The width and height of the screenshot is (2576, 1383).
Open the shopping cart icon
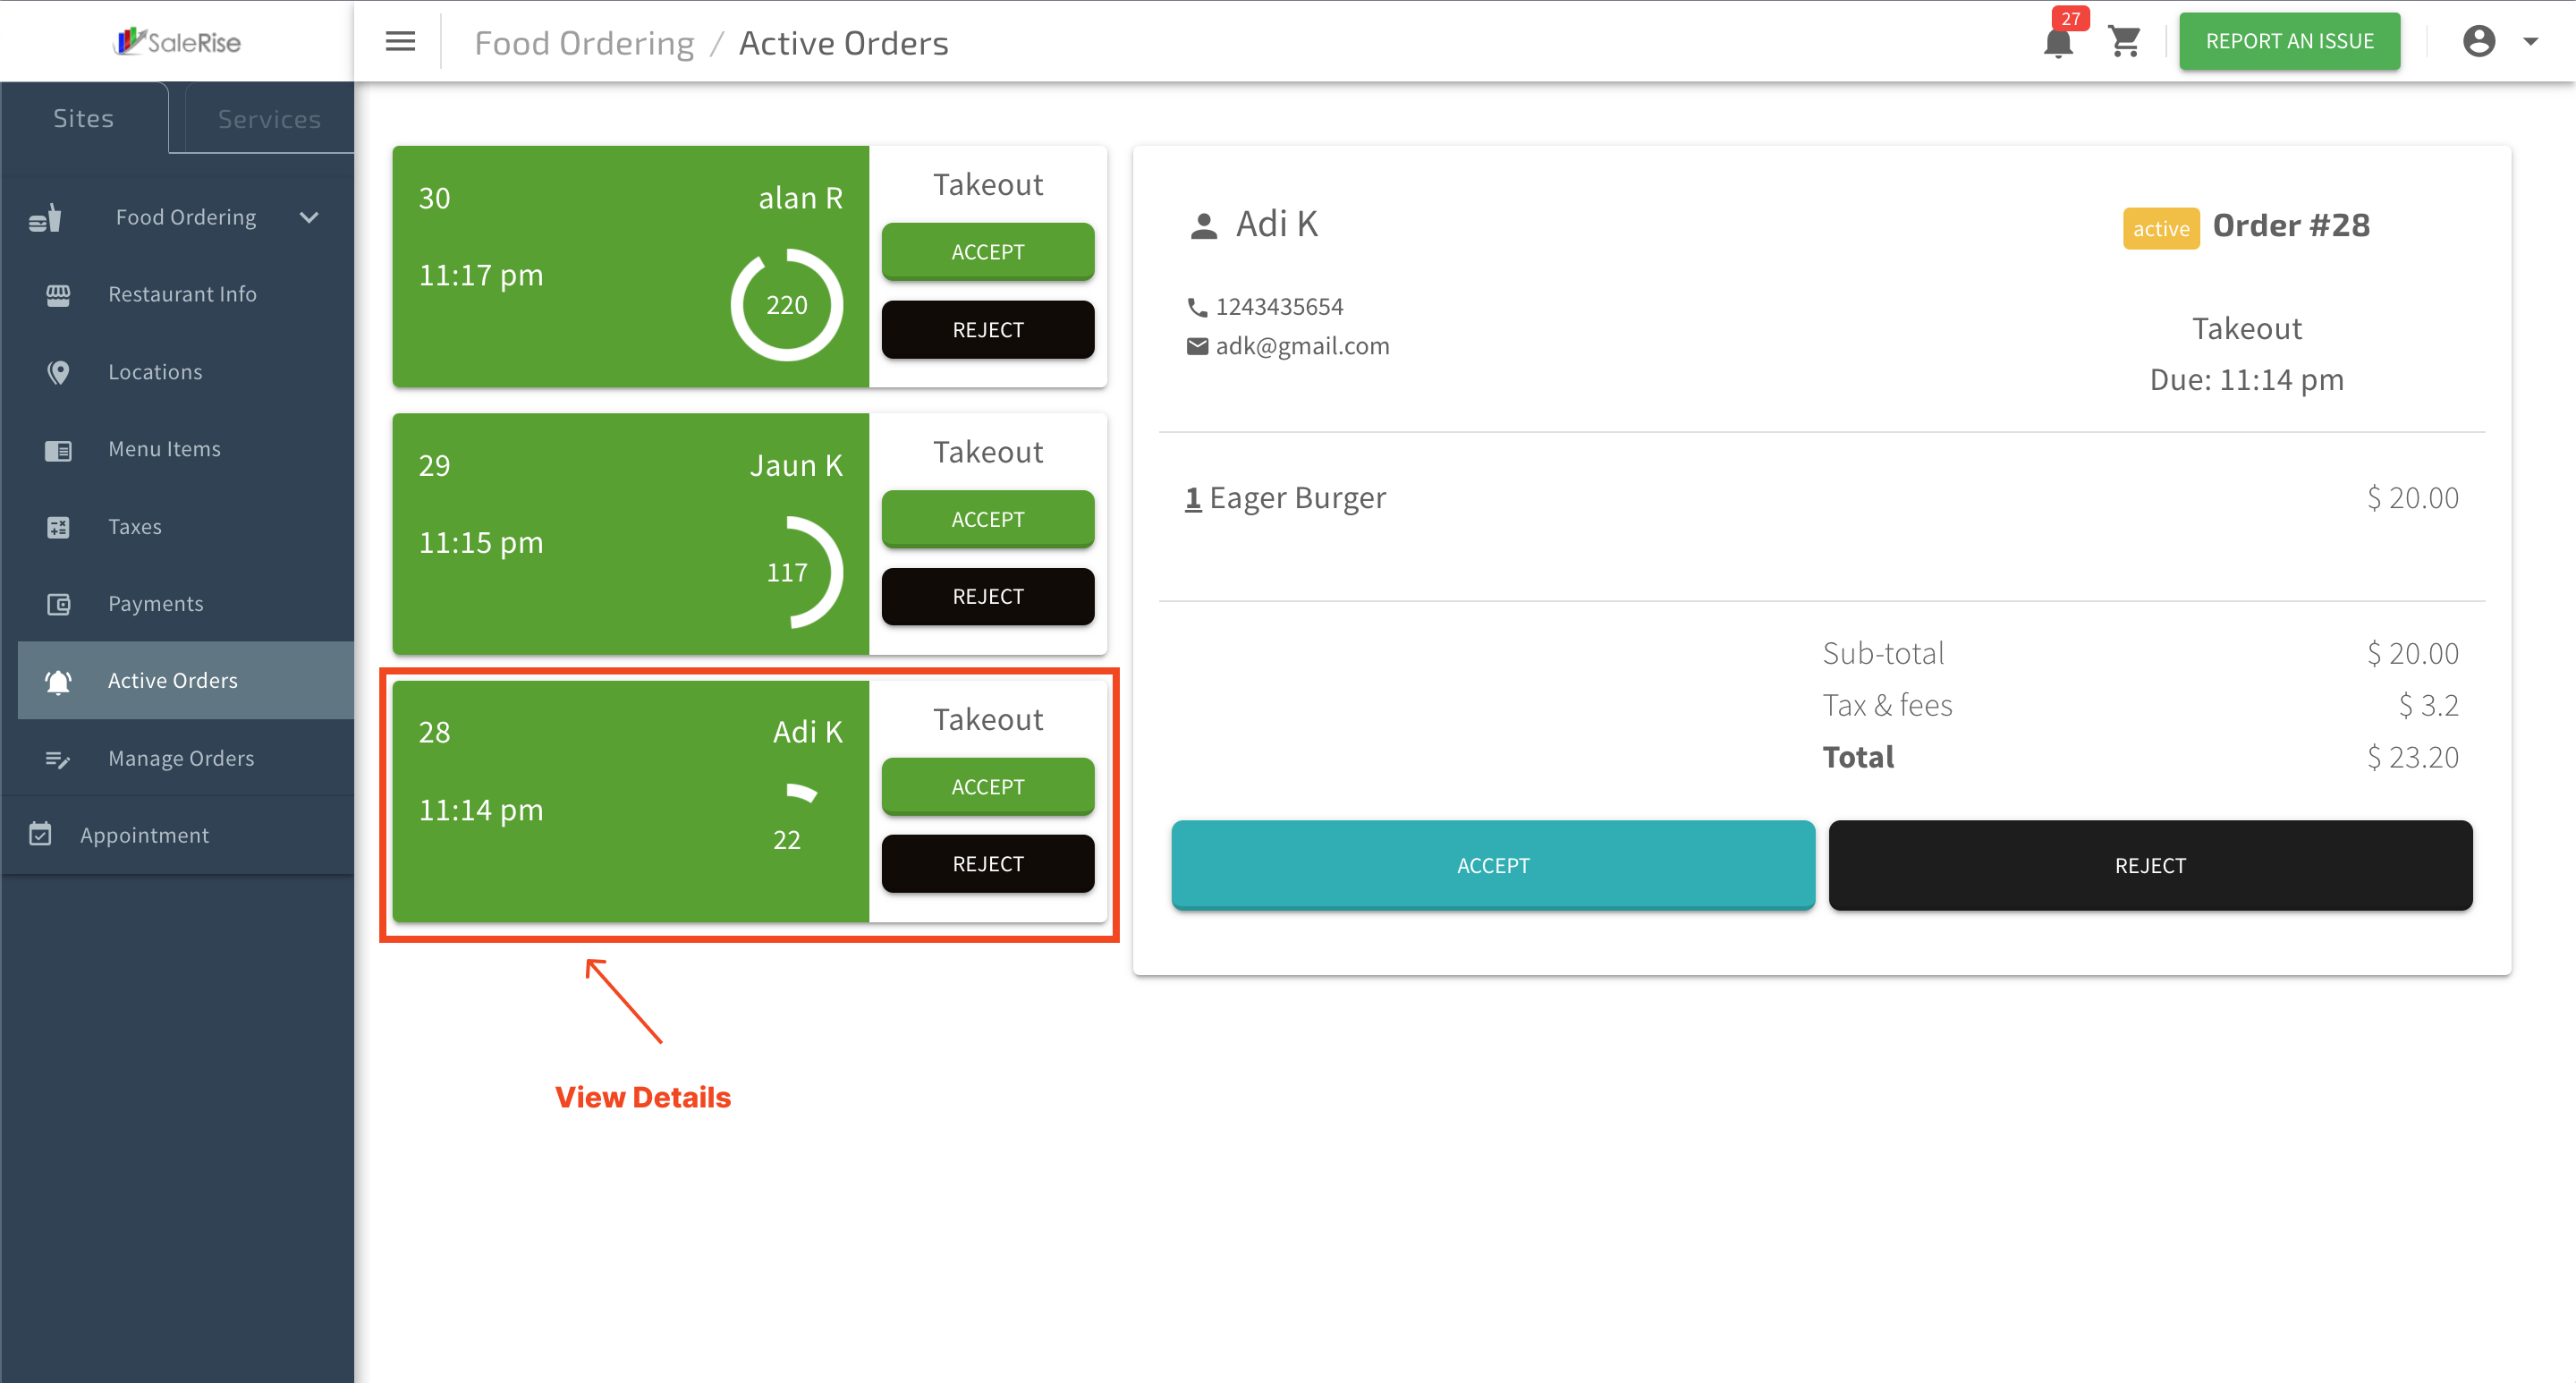[2124, 42]
